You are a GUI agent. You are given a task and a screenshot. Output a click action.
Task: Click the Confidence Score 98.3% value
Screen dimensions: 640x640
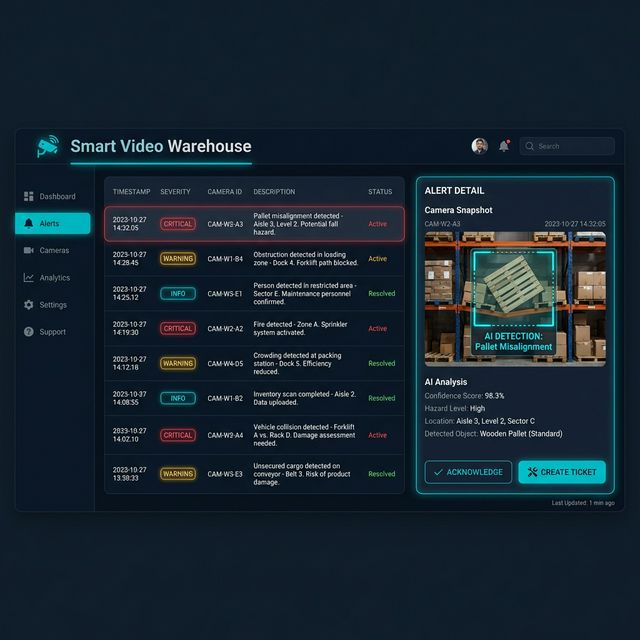click(x=494, y=396)
